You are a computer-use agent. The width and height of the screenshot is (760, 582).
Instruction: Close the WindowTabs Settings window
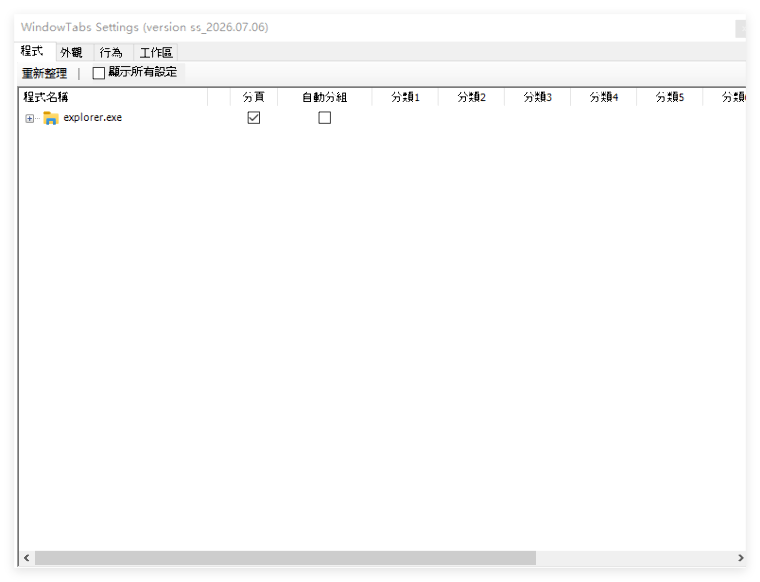point(741,29)
